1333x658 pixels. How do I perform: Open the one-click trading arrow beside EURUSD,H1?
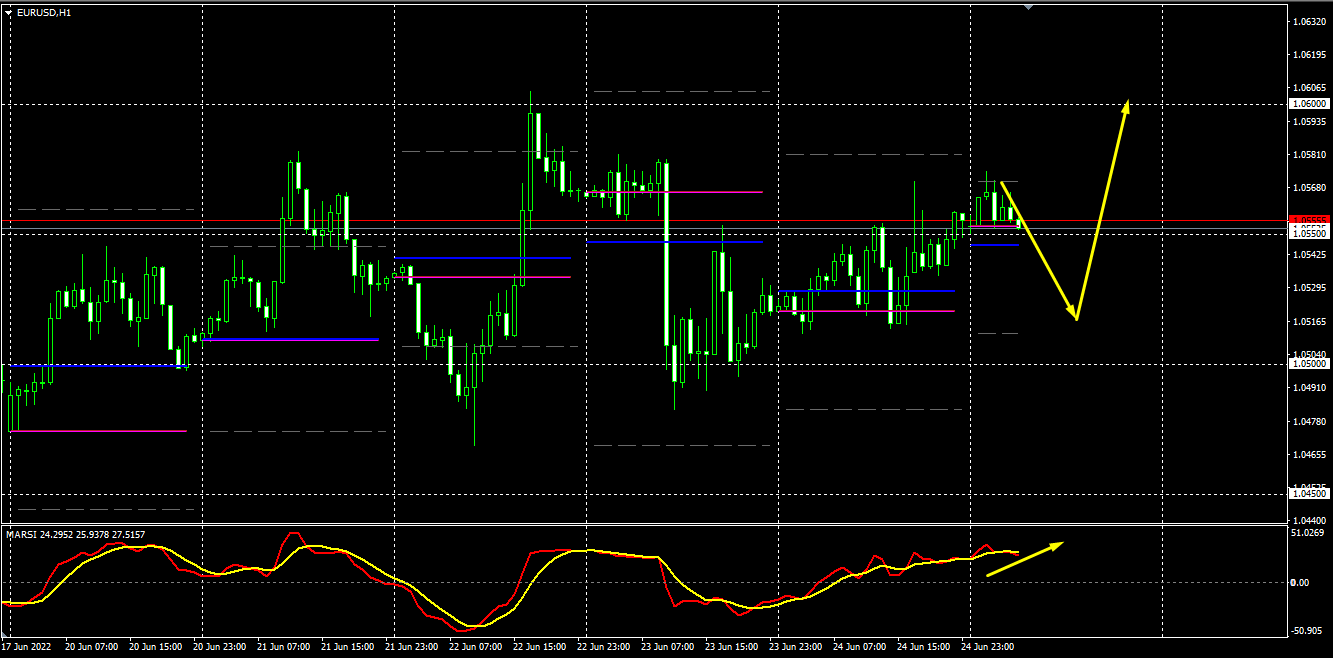(9, 12)
